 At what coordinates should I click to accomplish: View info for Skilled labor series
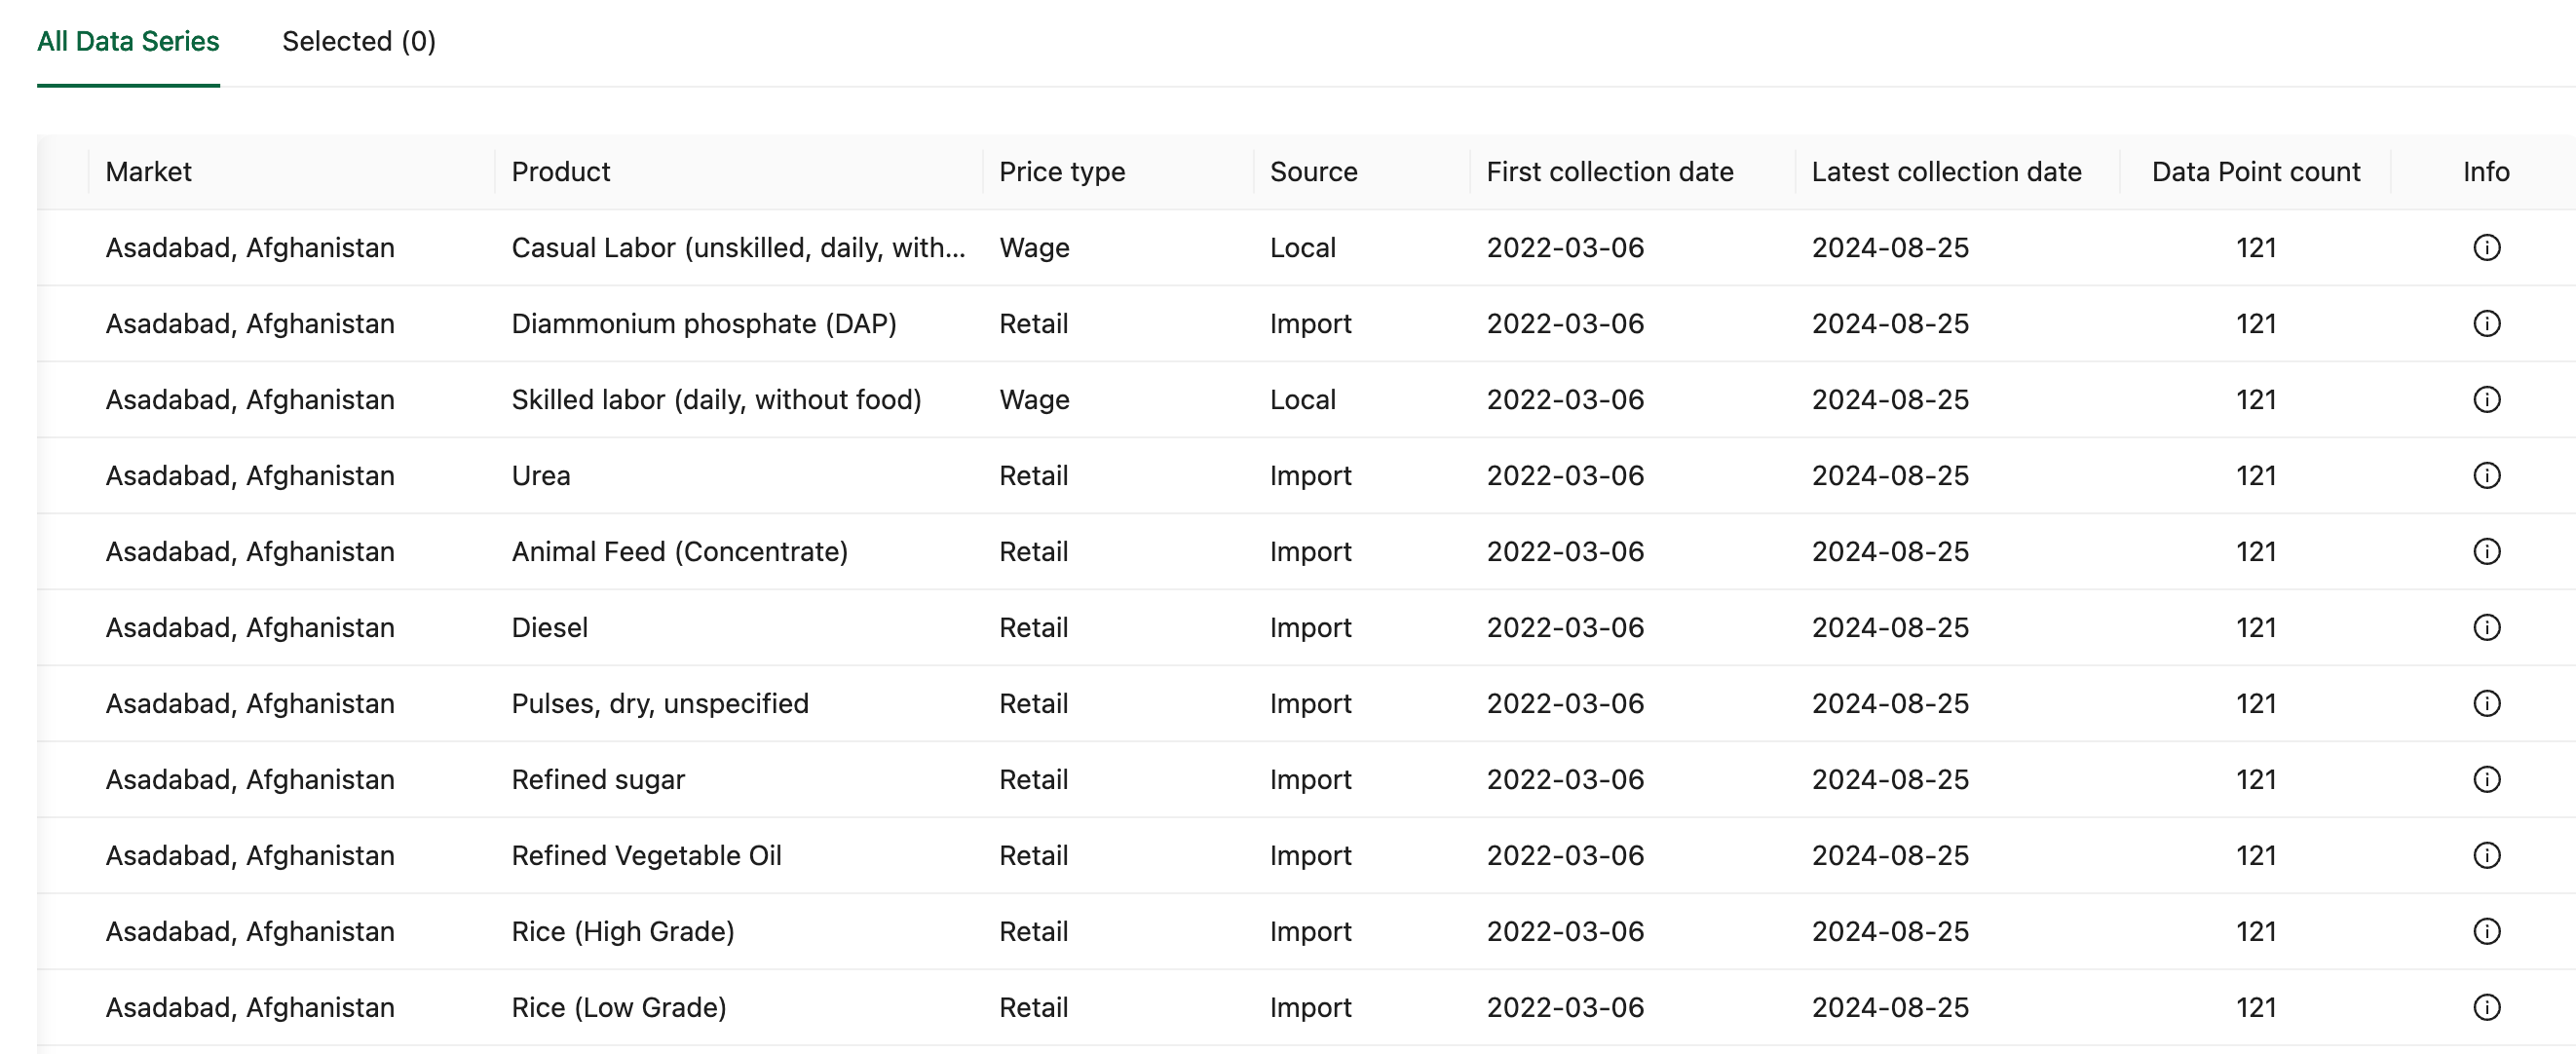(x=2487, y=399)
